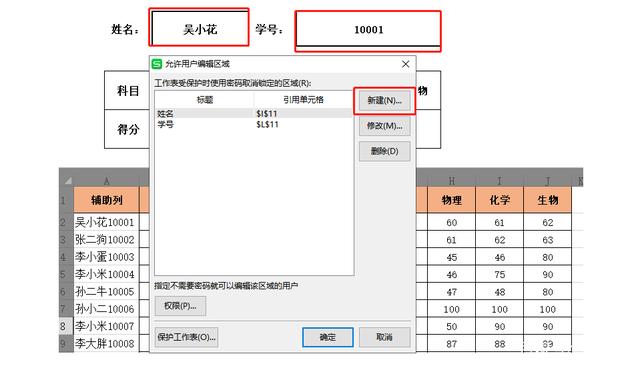Click the WPS spreadsheet icon in dialog title
This screenshot has width=640, height=366.
pos(157,64)
